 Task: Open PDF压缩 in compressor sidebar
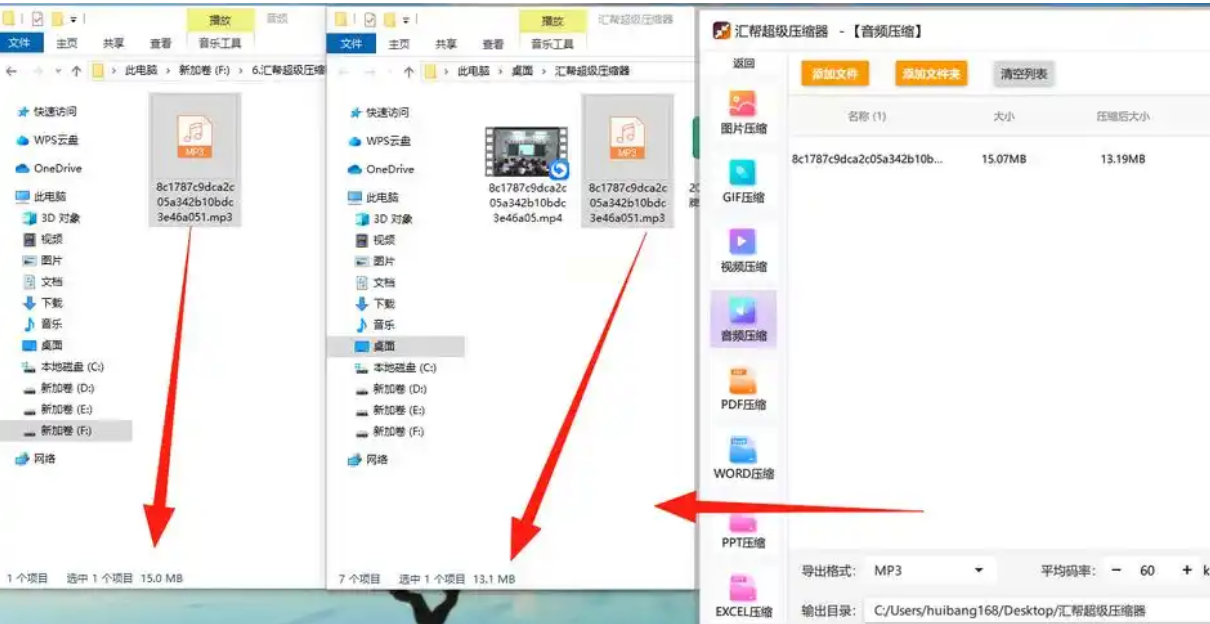(743, 388)
